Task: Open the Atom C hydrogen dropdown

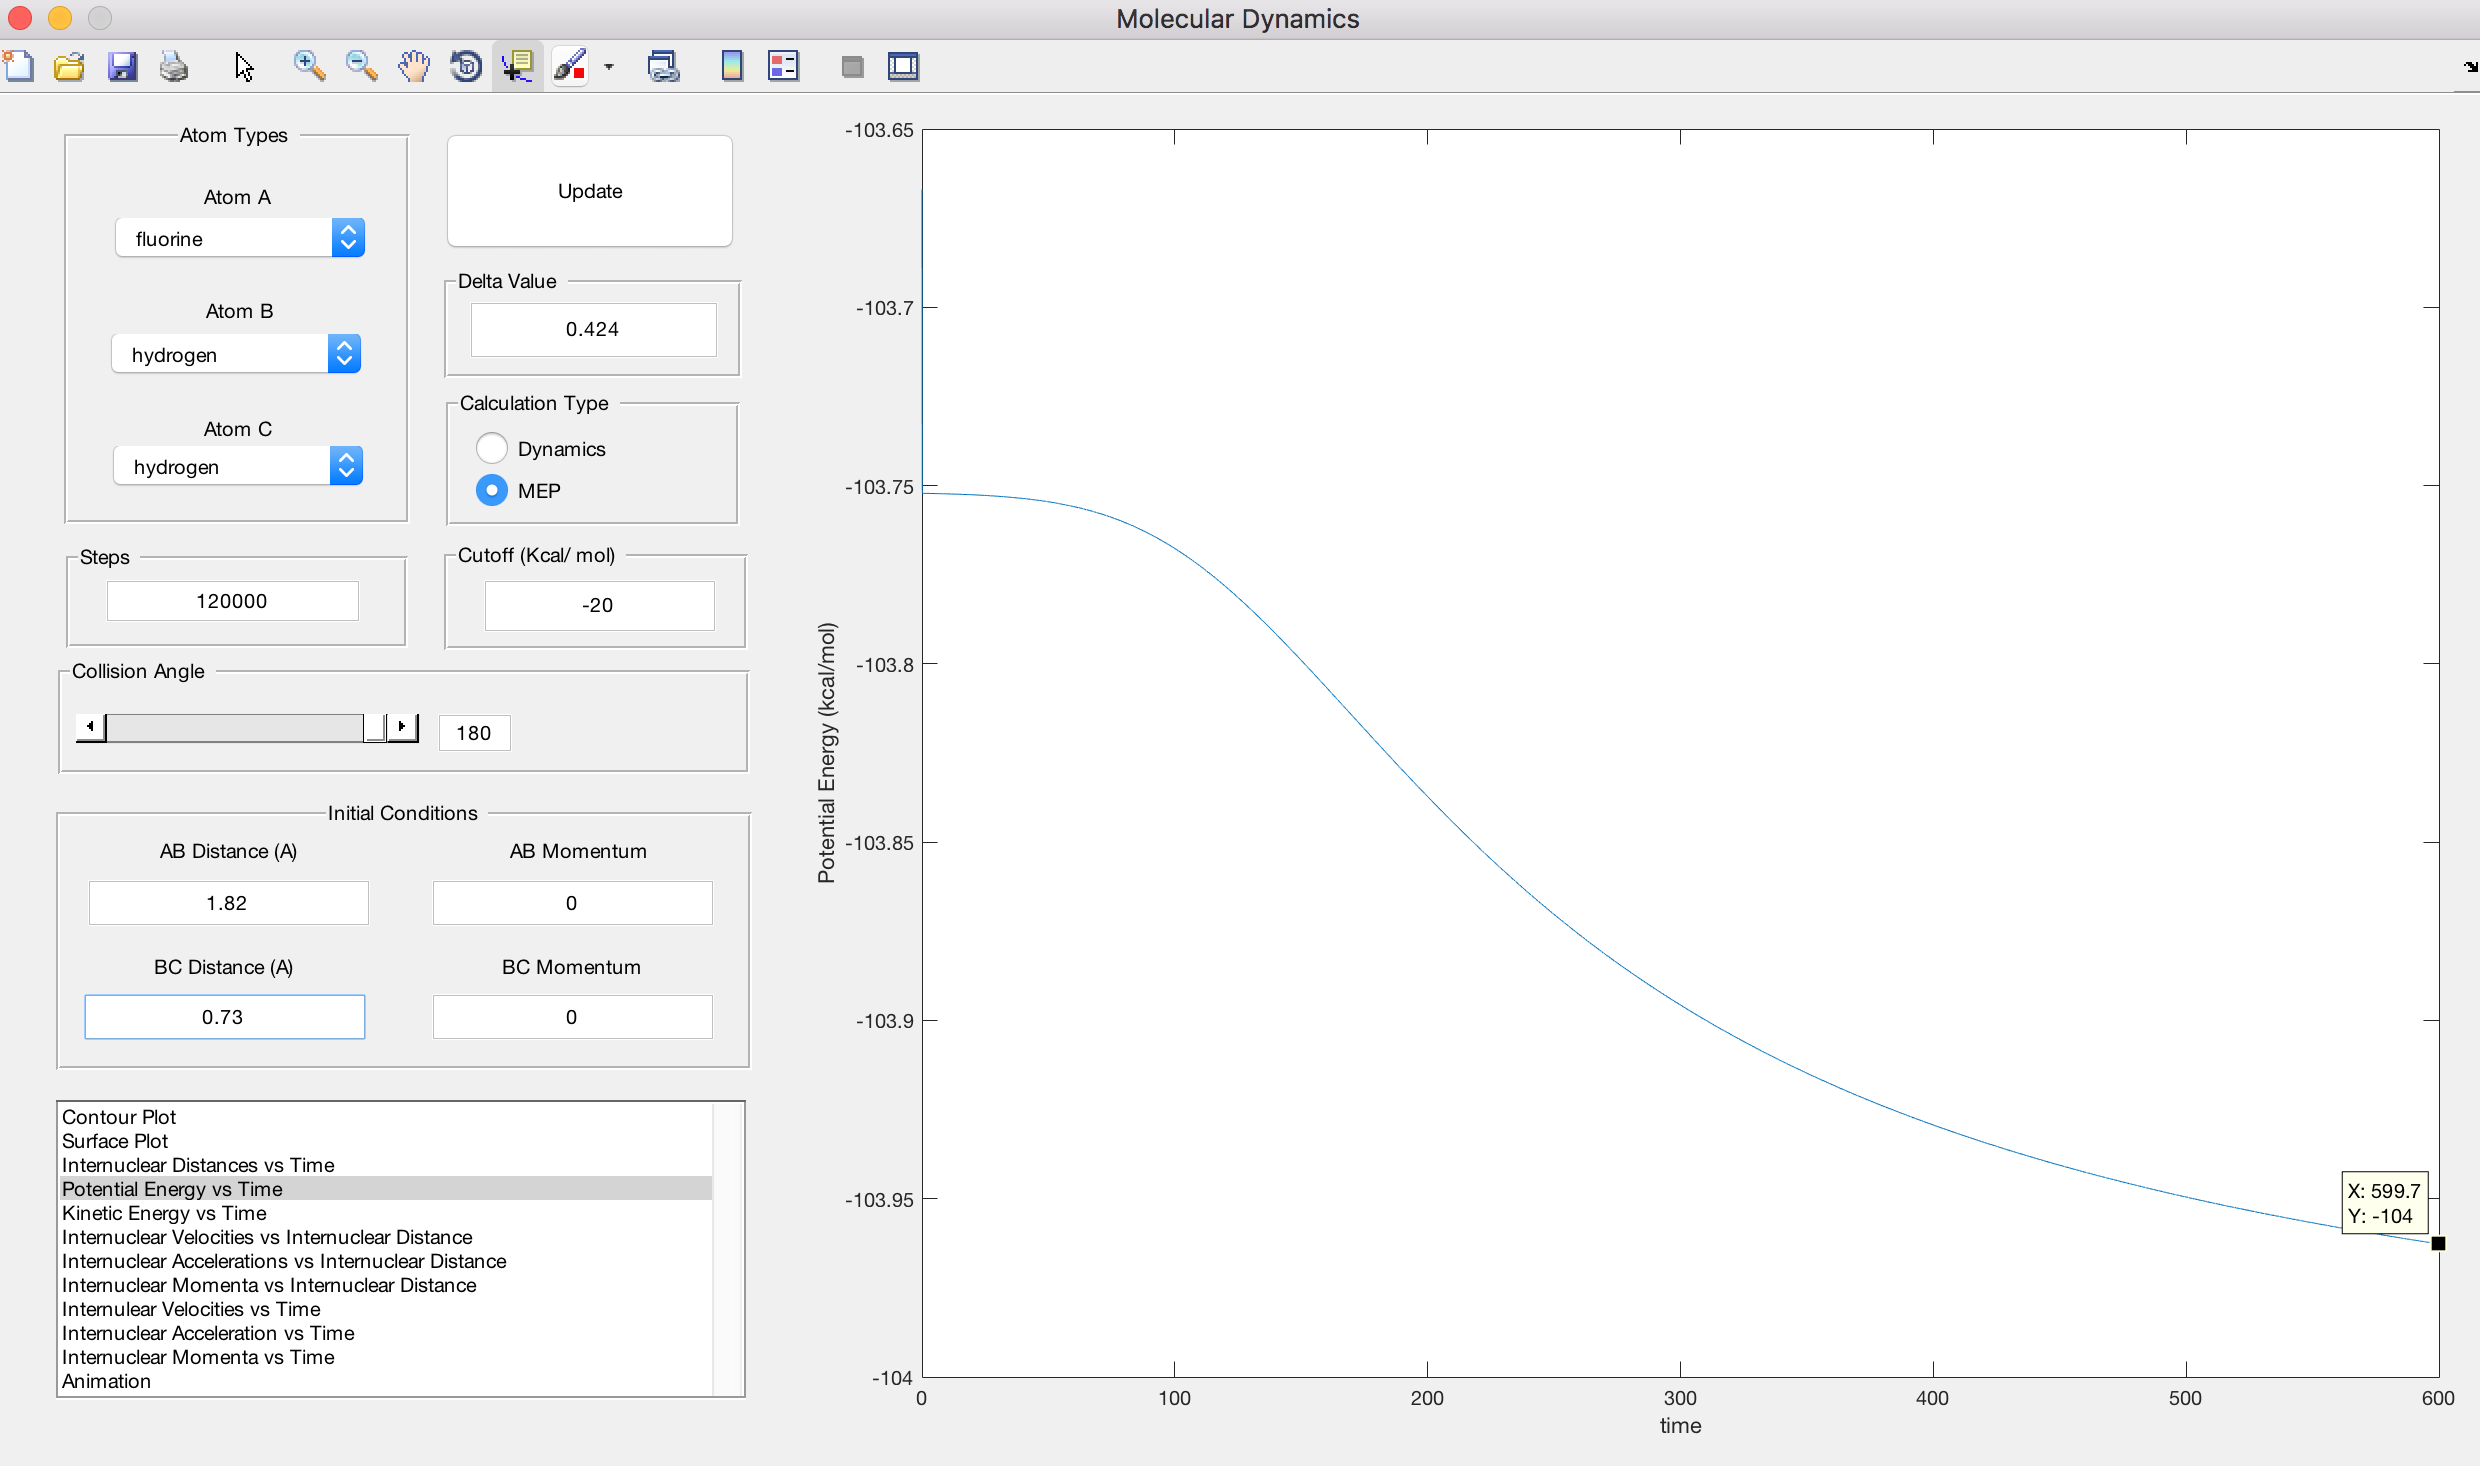Action: [x=238, y=466]
